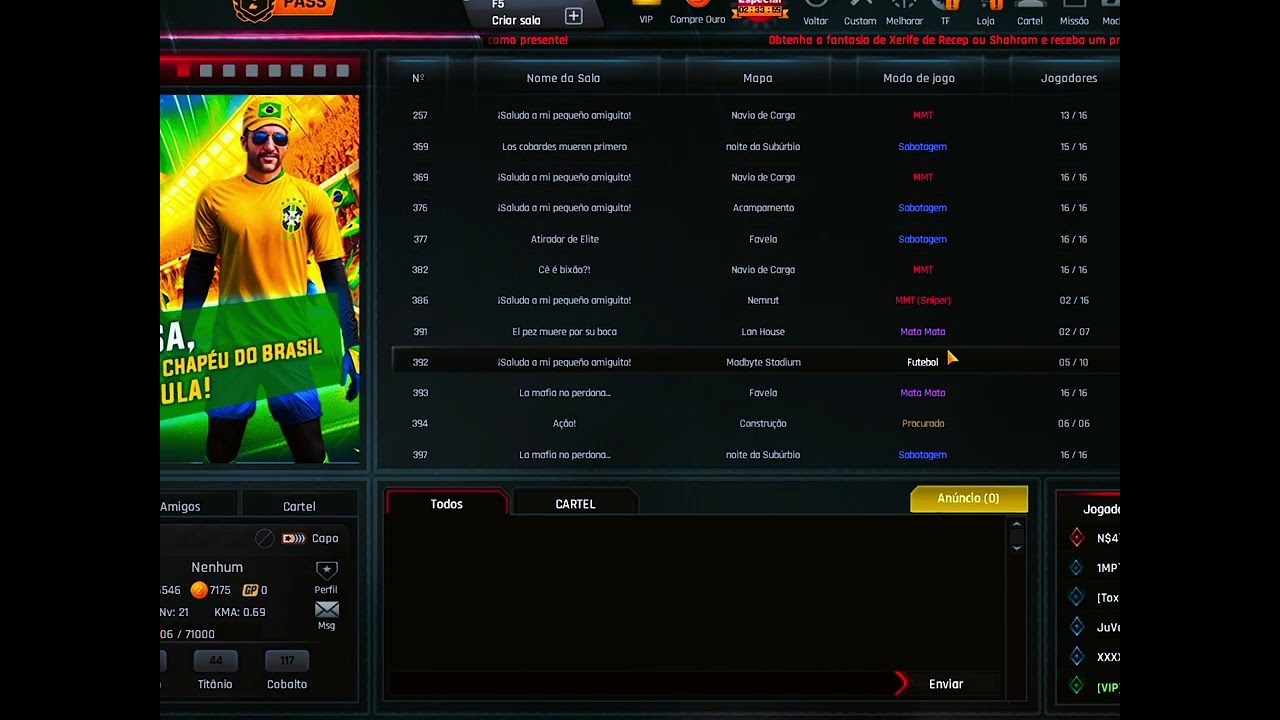Click the Especial countdown event badge

click(761, 10)
